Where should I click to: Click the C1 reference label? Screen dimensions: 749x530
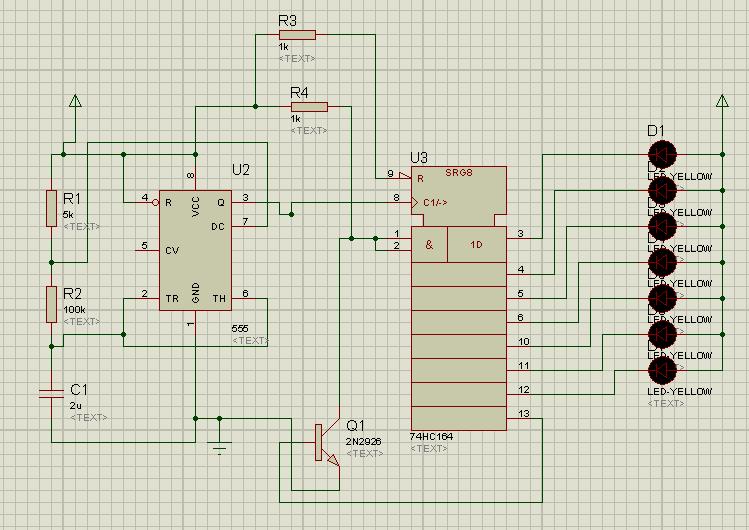[79, 390]
